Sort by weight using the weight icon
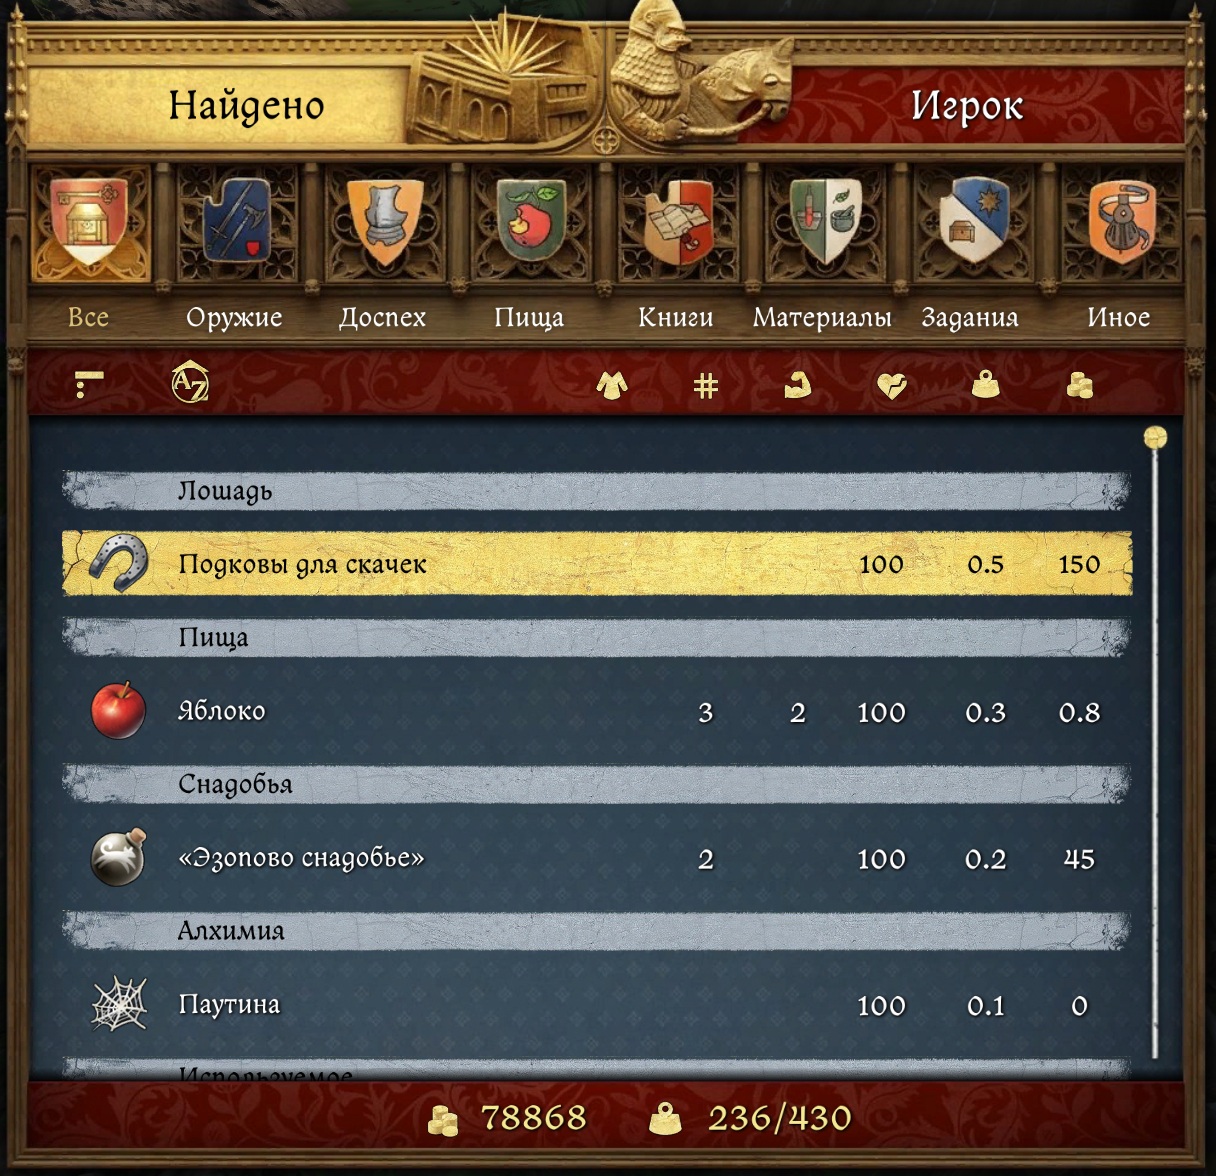Image resolution: width=1216 pixels, height=1176 pixels. pyautogui.click(x=986, y=385)
